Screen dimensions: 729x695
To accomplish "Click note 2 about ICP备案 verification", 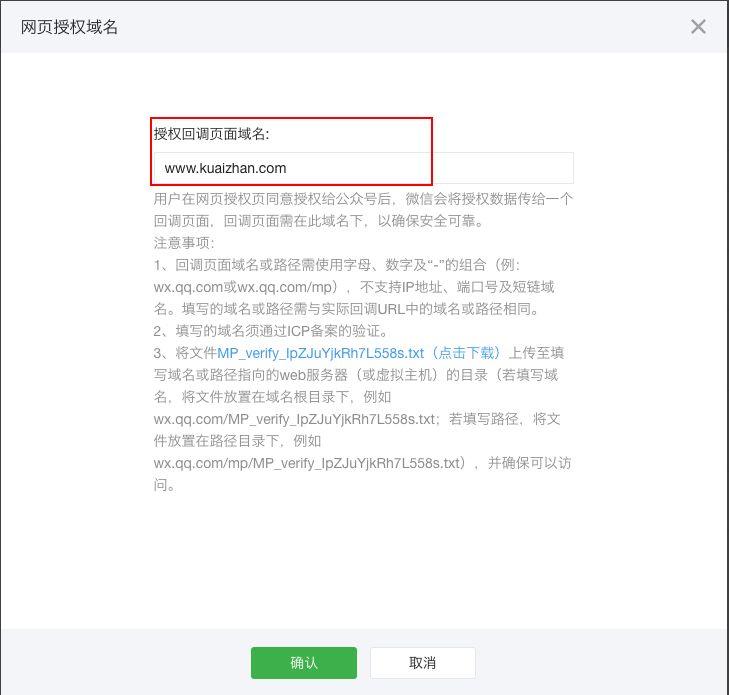I will pyautogui.click(x=270, y=331).
